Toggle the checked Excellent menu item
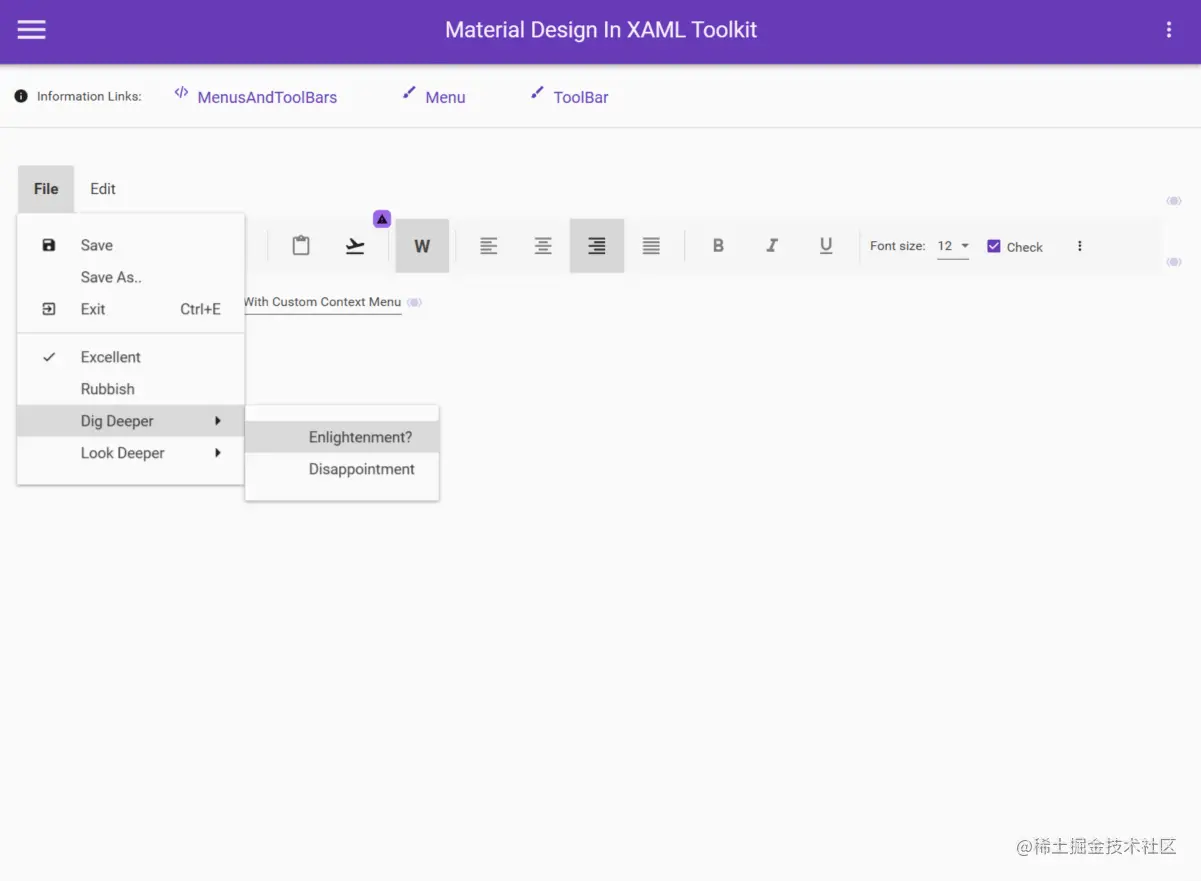Viewport: 1201px width, 881px height. (x=131, y=357)
